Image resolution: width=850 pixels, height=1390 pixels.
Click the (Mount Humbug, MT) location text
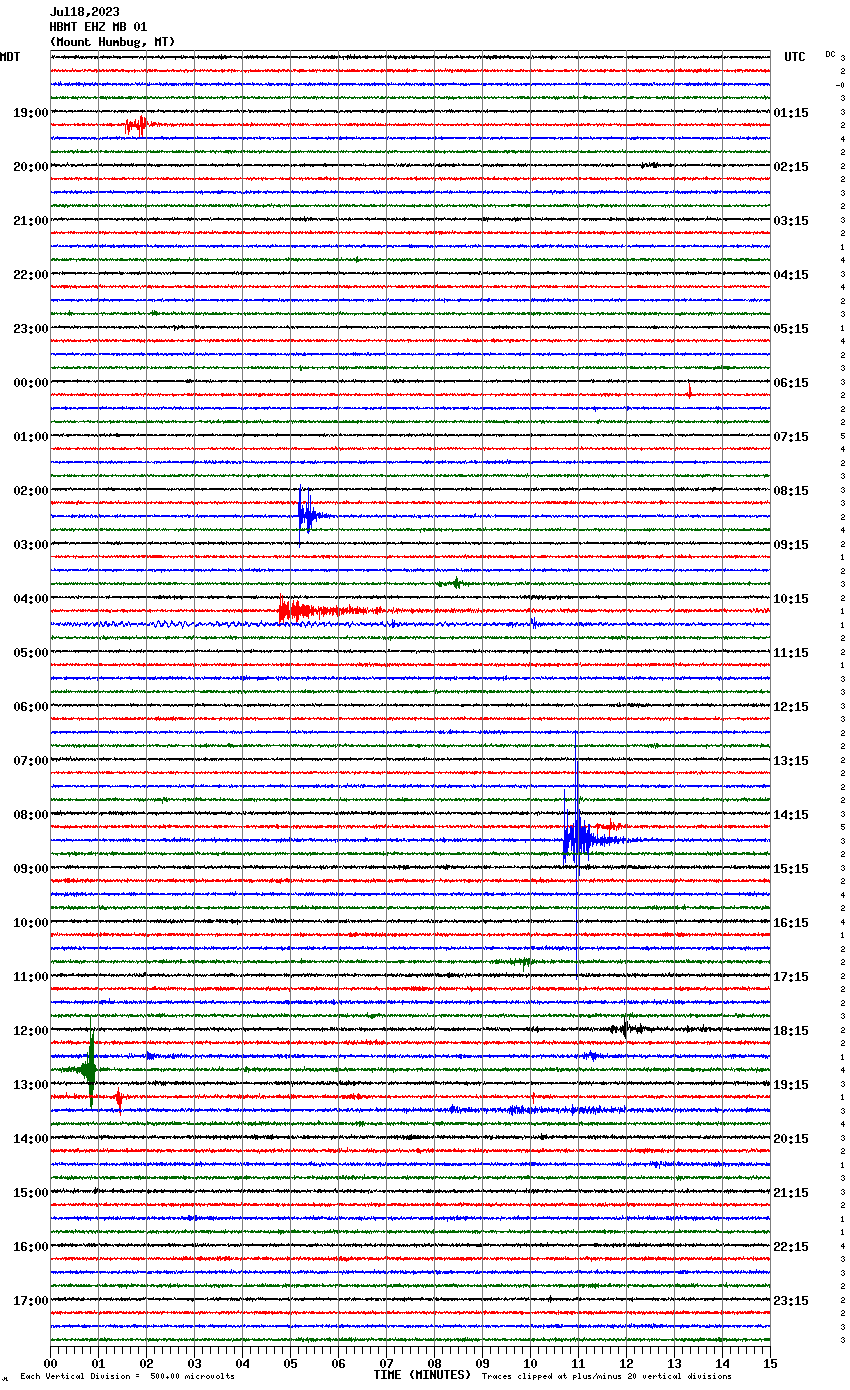coord(112,42)
